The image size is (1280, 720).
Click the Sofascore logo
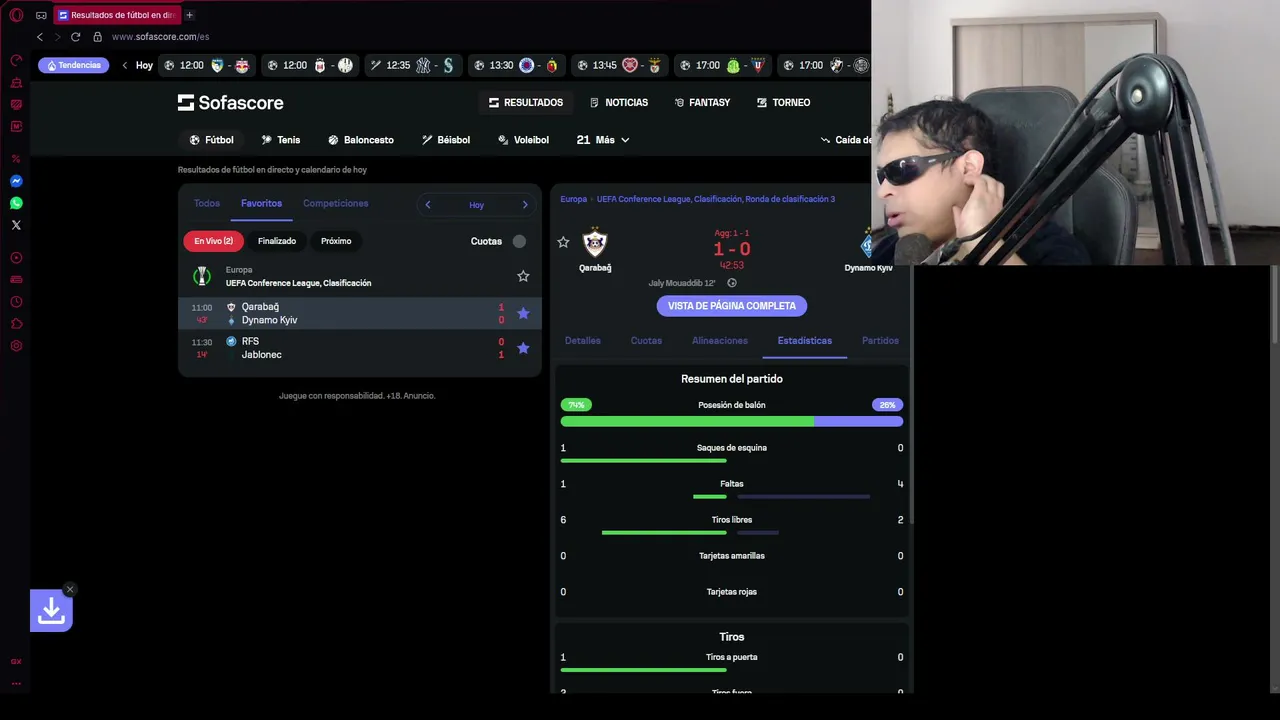click(x=231, y=102)
